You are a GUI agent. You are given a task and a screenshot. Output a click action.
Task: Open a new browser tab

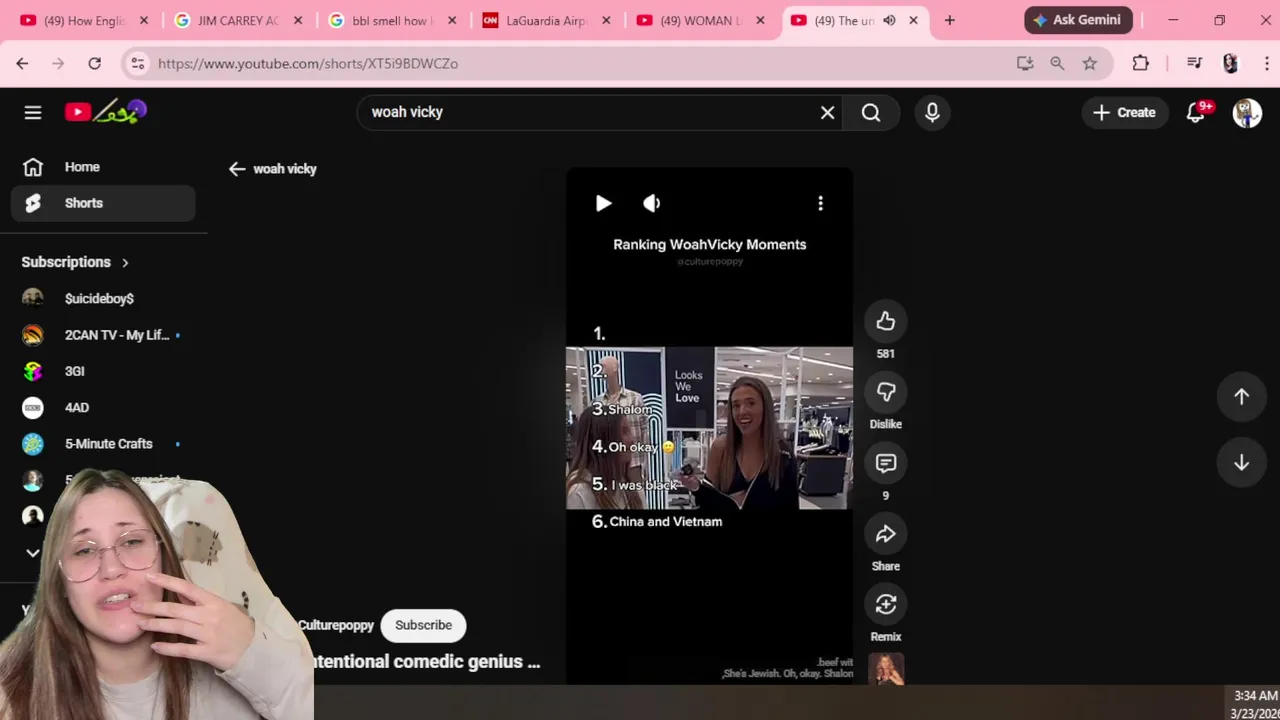click(x=949, y=20)
